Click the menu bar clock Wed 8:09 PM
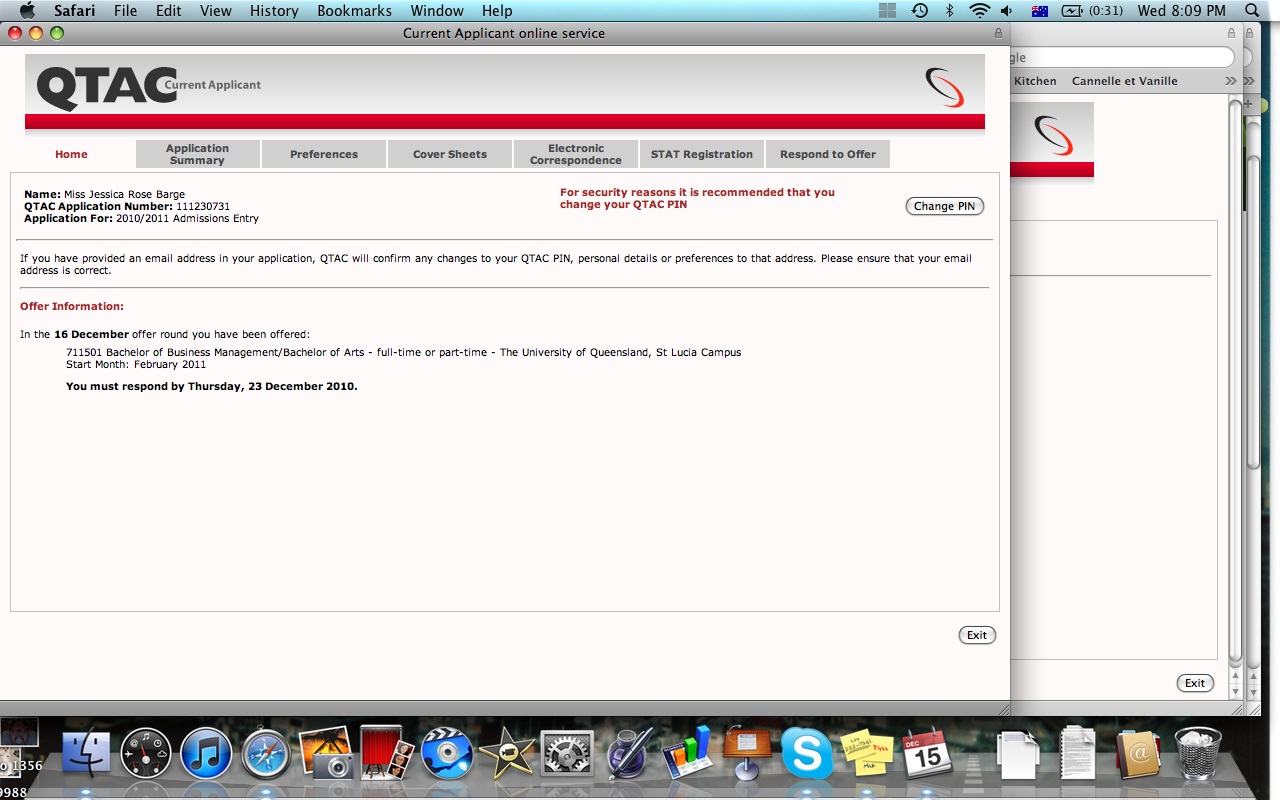The image size is (1280, 800). [1182, 11]
